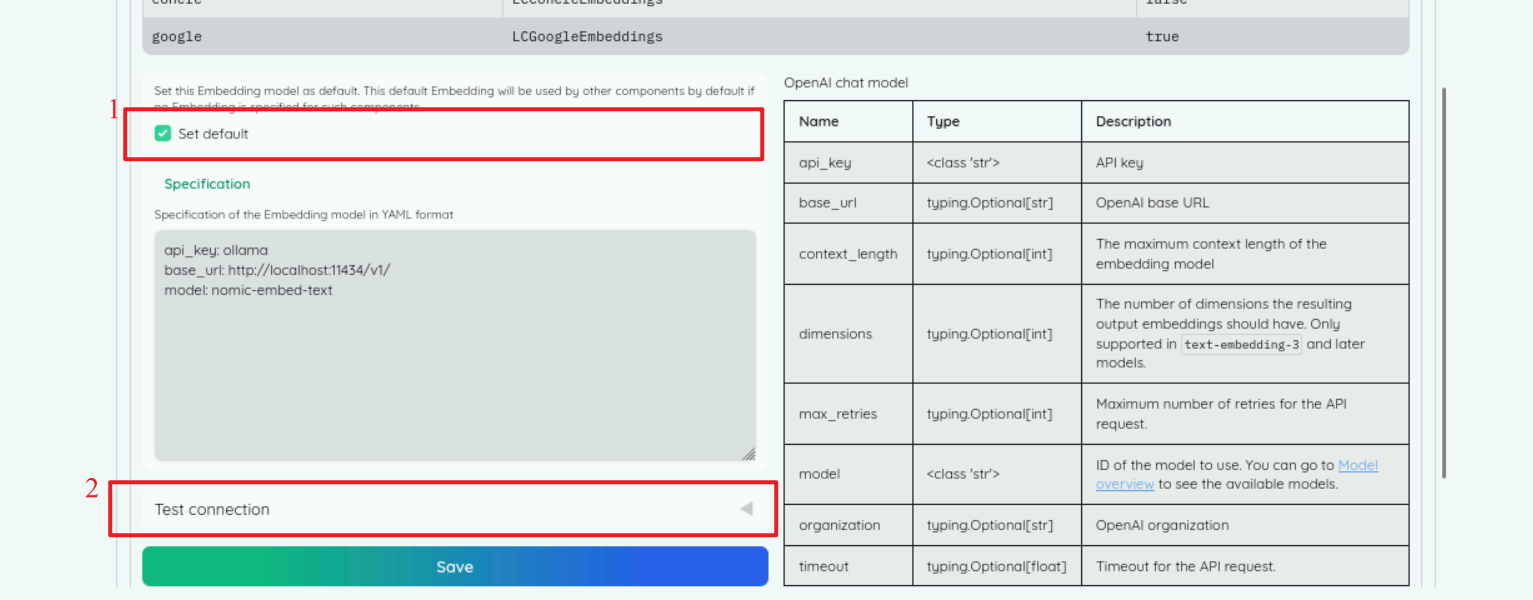Click the typing.Optional[float] type cell
Image resolution: width=1533 pixels, height=600 pixels.
tap(997, 566)
